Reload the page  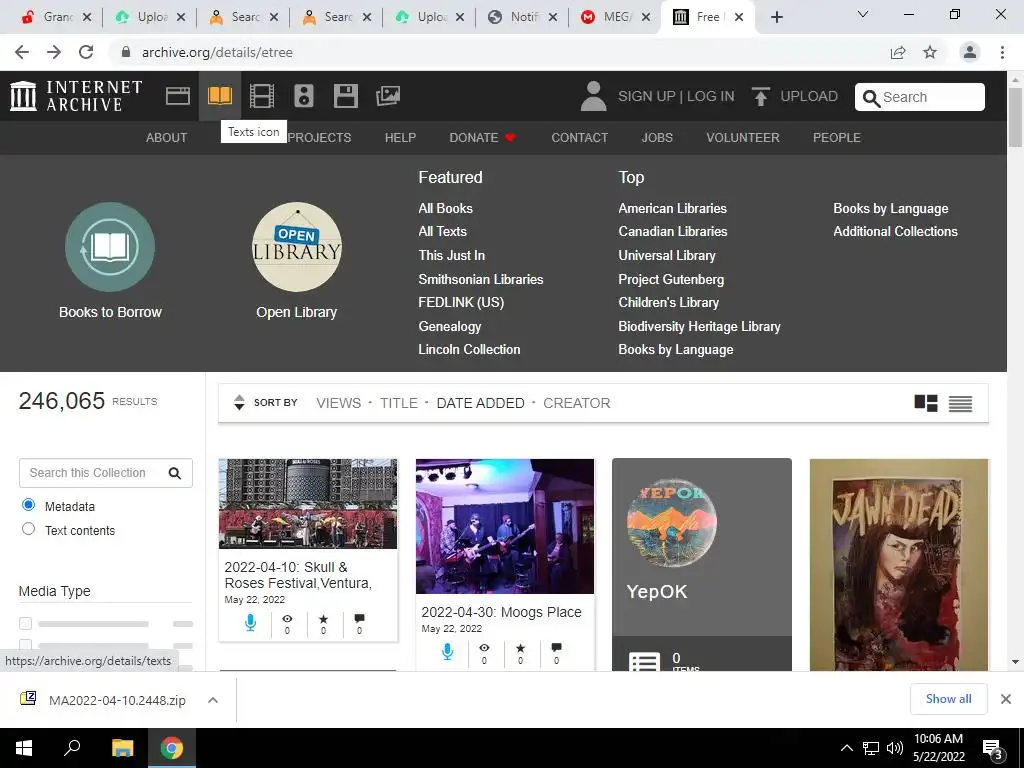[86, 52]
